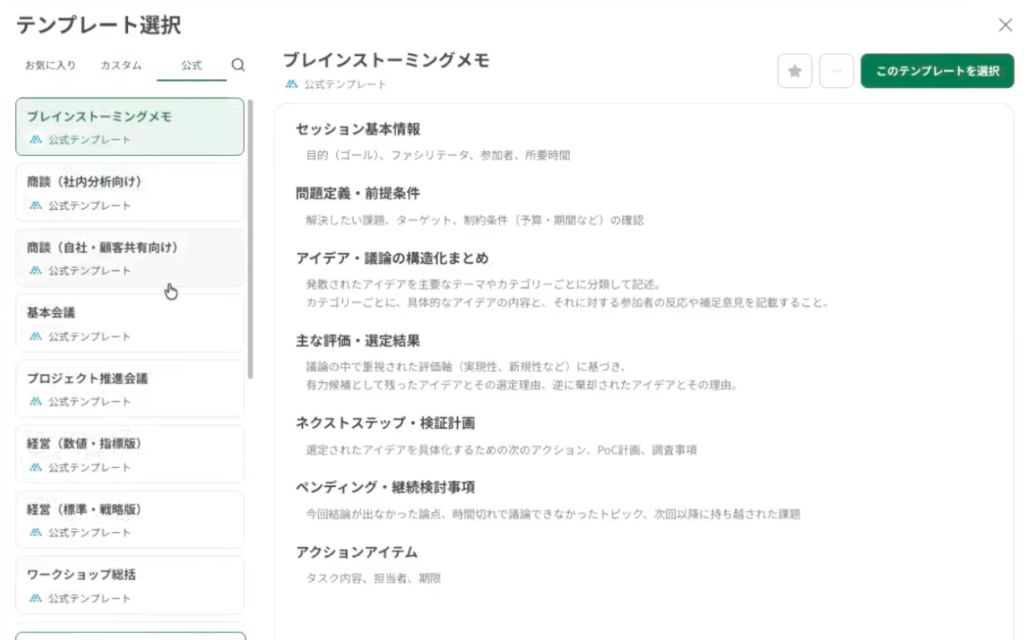Choose the 商談（自社・顧客共有向け） template
1024x640 pixels.
[129, 257]
